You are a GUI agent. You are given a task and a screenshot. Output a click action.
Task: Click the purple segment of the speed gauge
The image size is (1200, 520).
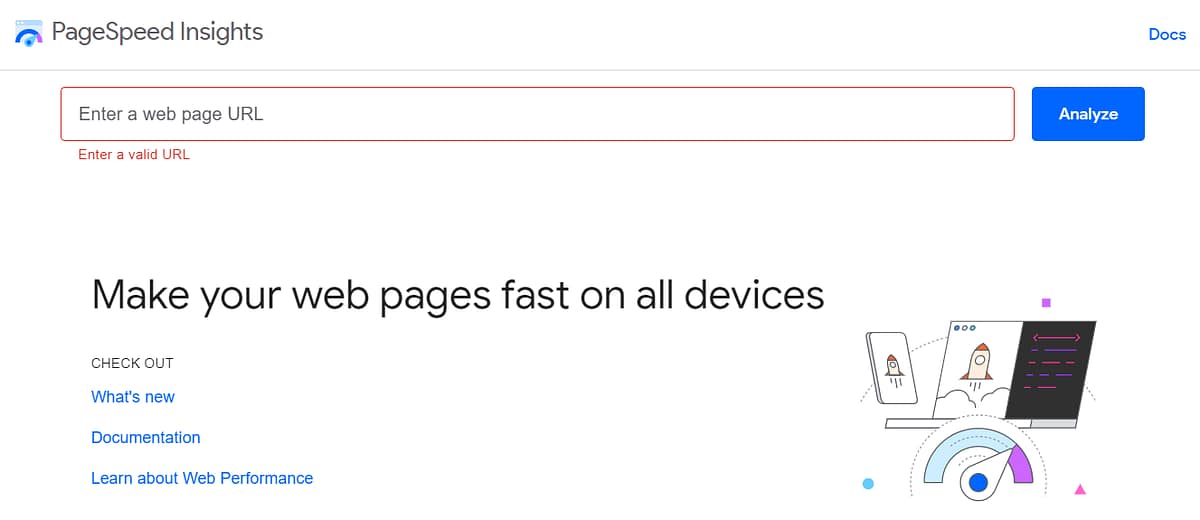tap(1019, 463)
